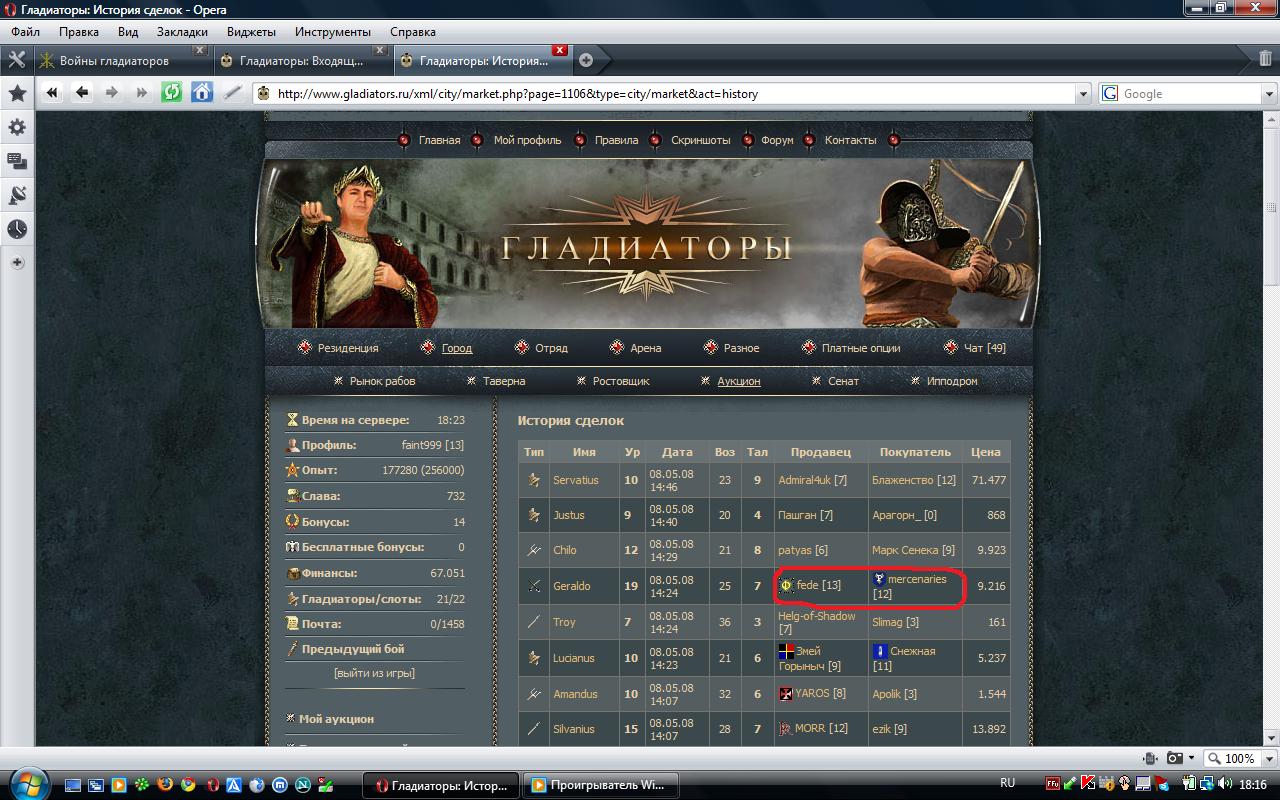The image size is (1280, 800).
Task: Open Ипподром submenu
Action: pos(952,381)
